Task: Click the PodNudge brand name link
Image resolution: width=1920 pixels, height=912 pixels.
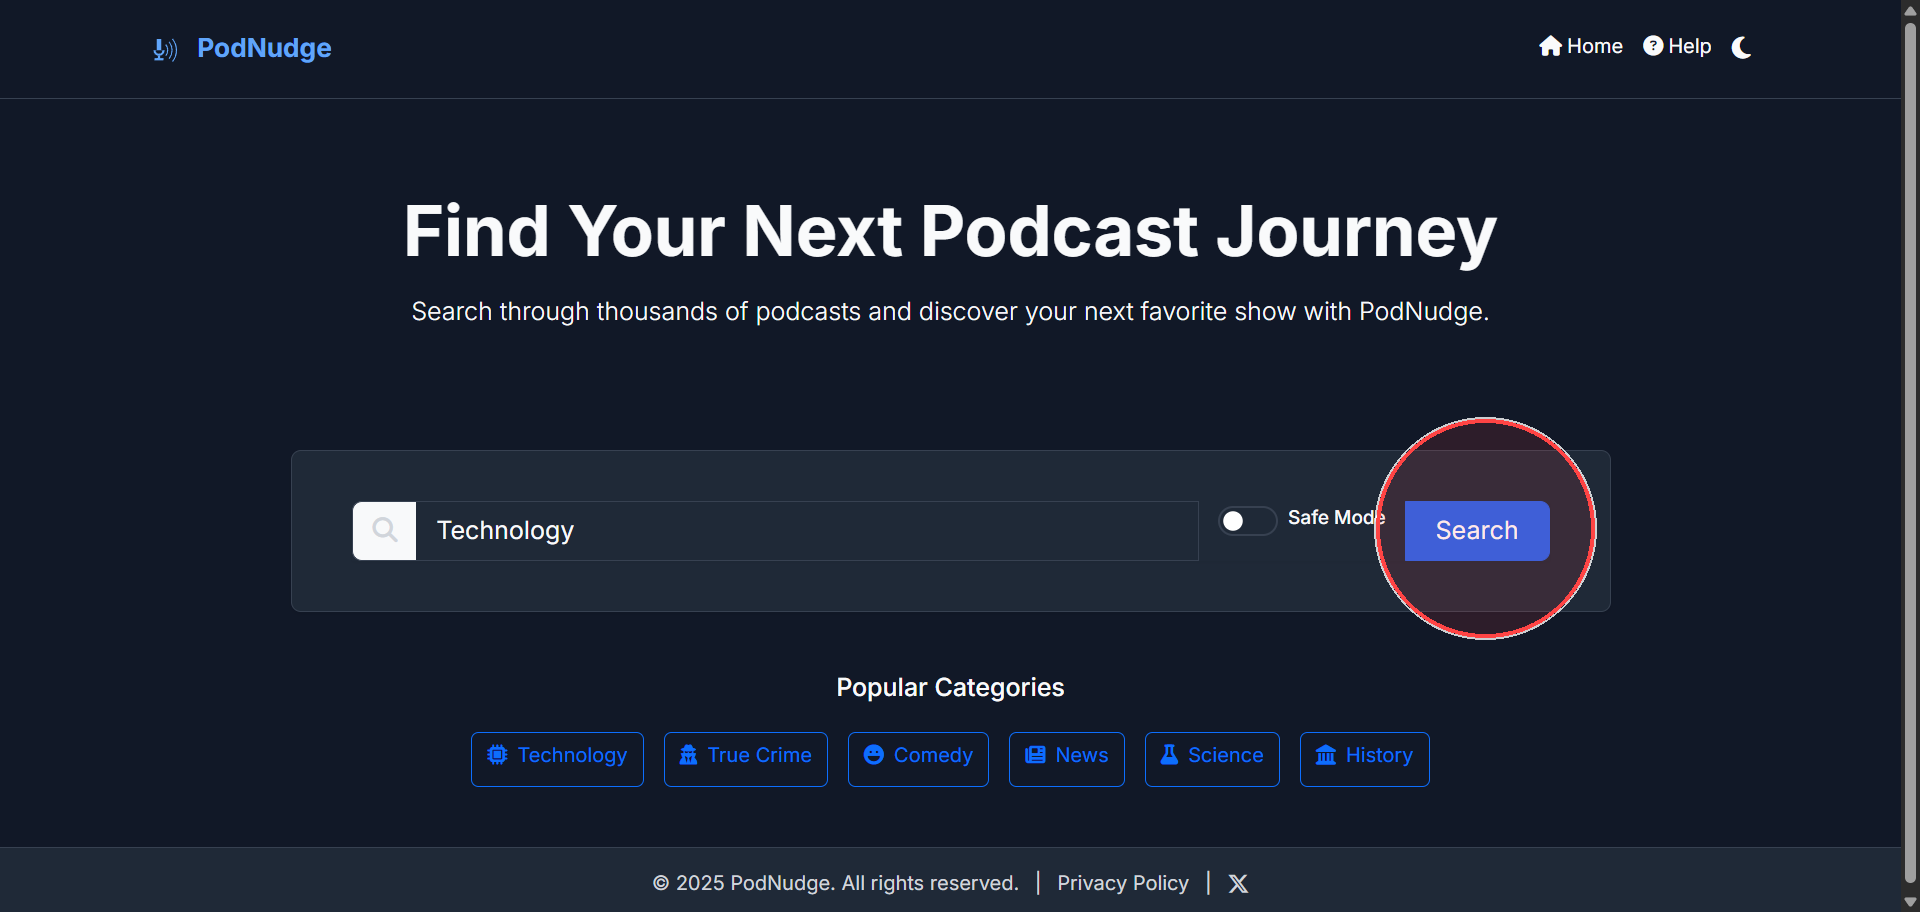Action: tap(264, 48)
